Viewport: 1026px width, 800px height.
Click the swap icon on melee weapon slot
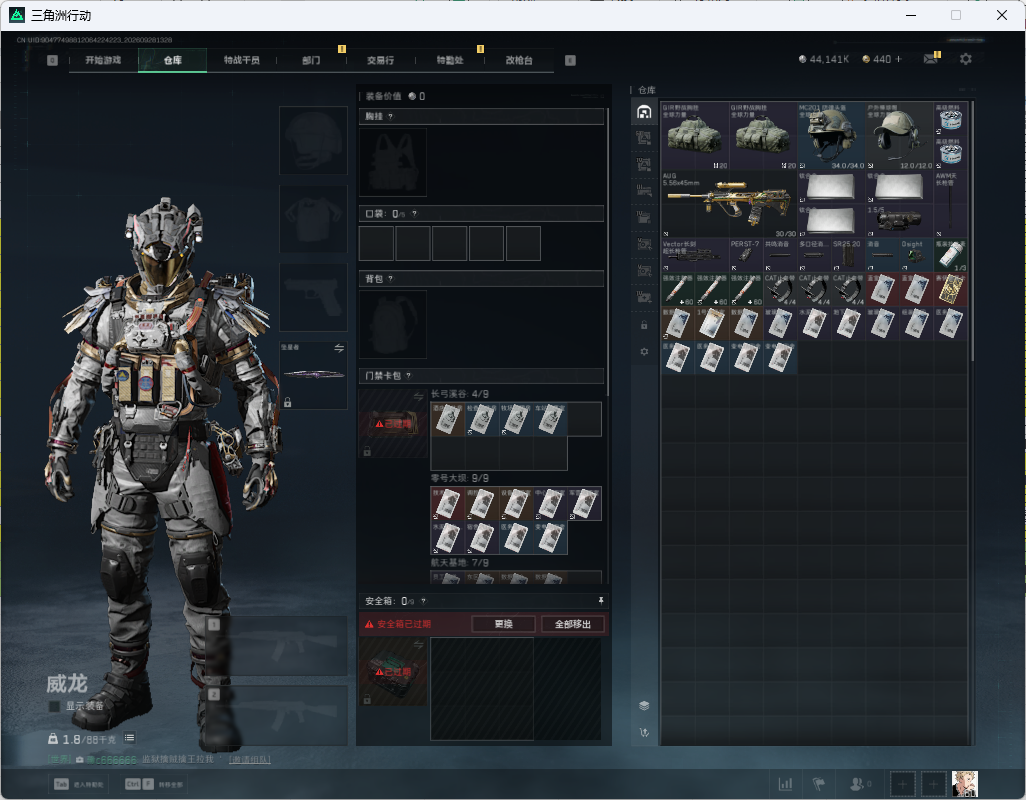[339, 349]
